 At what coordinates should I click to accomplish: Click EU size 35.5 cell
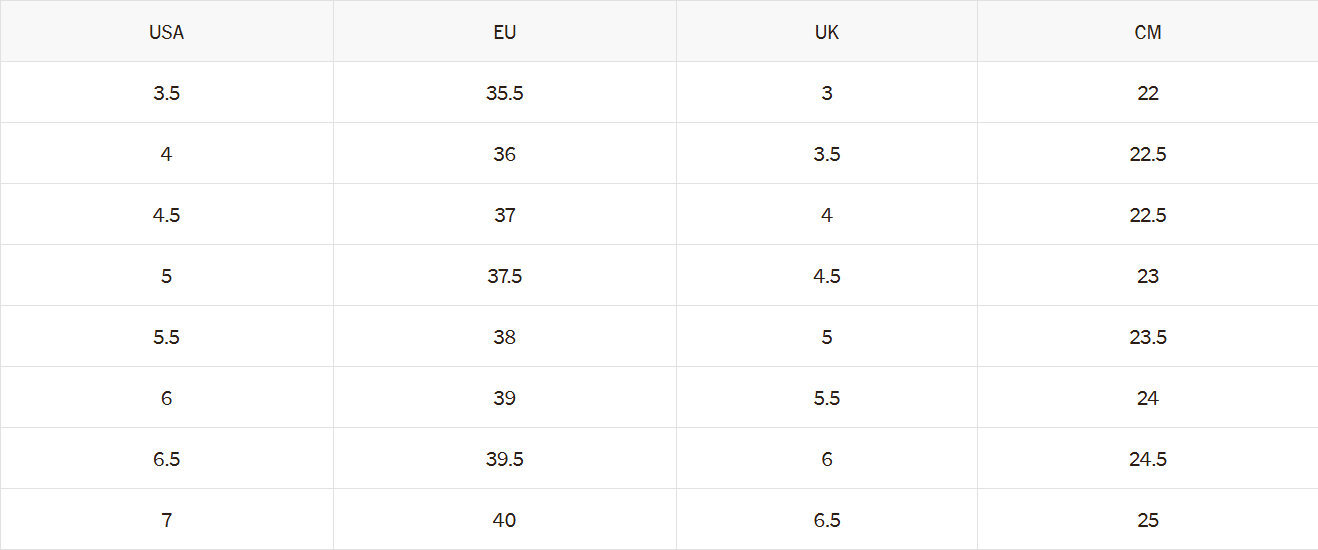coord(505,93)
